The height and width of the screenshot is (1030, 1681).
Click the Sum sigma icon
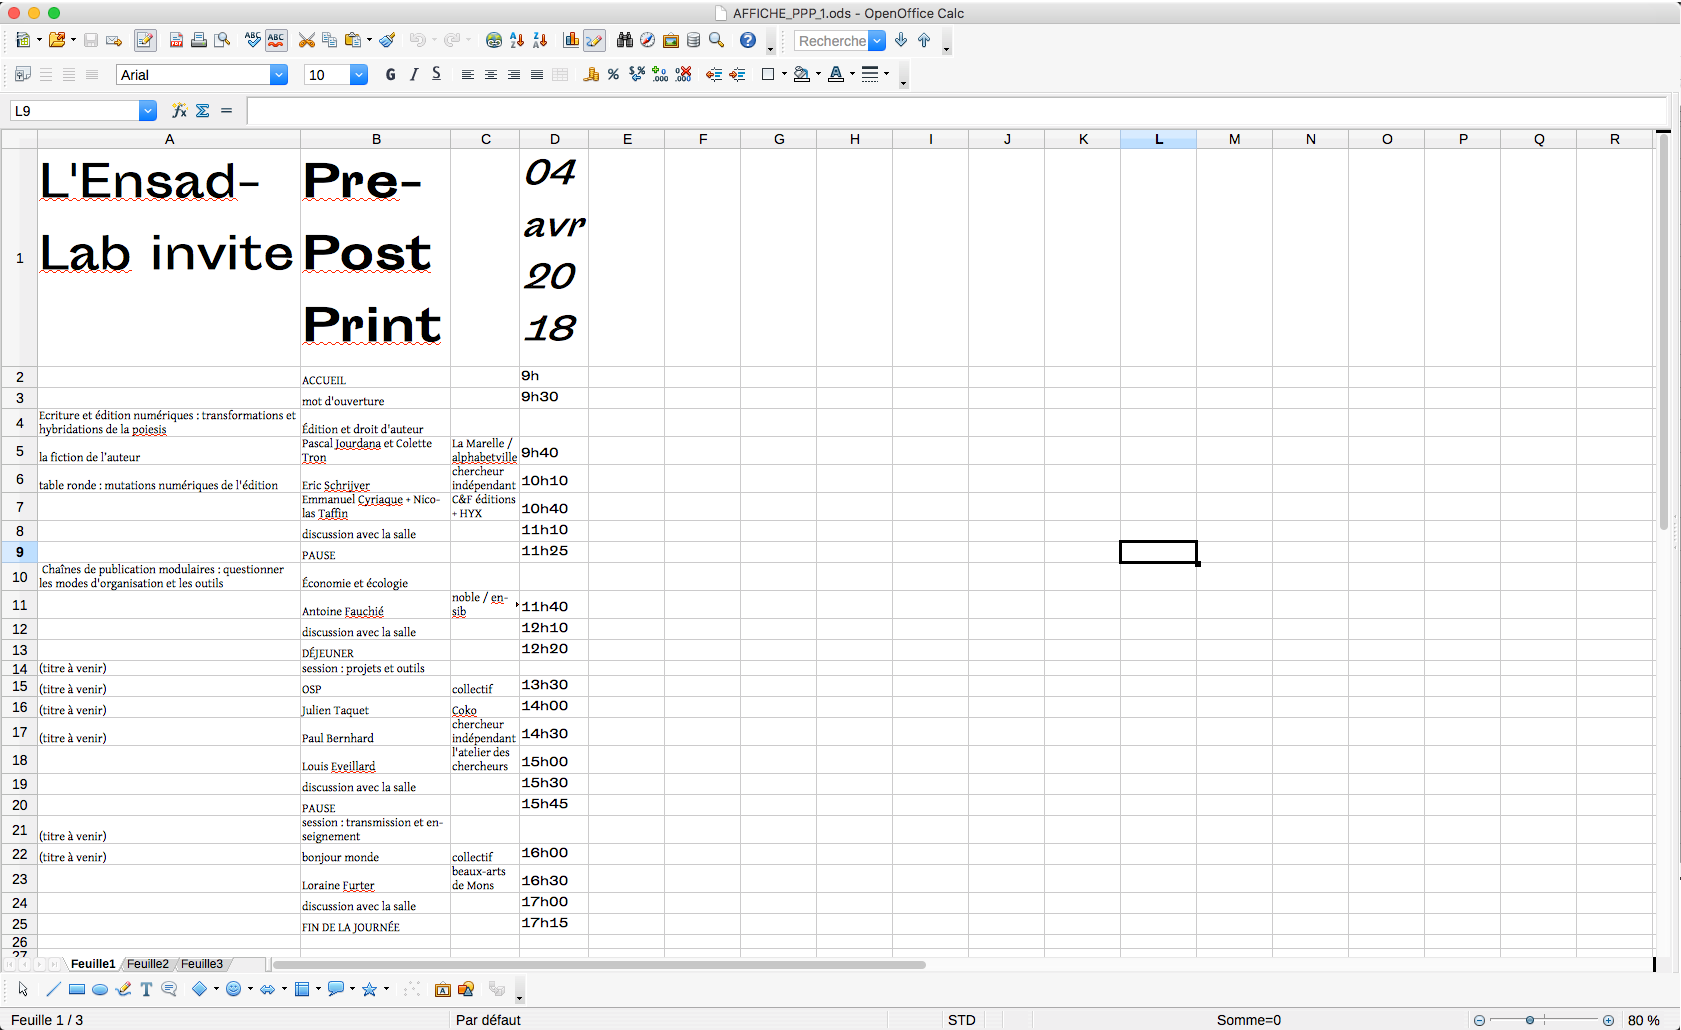[203, 111]
